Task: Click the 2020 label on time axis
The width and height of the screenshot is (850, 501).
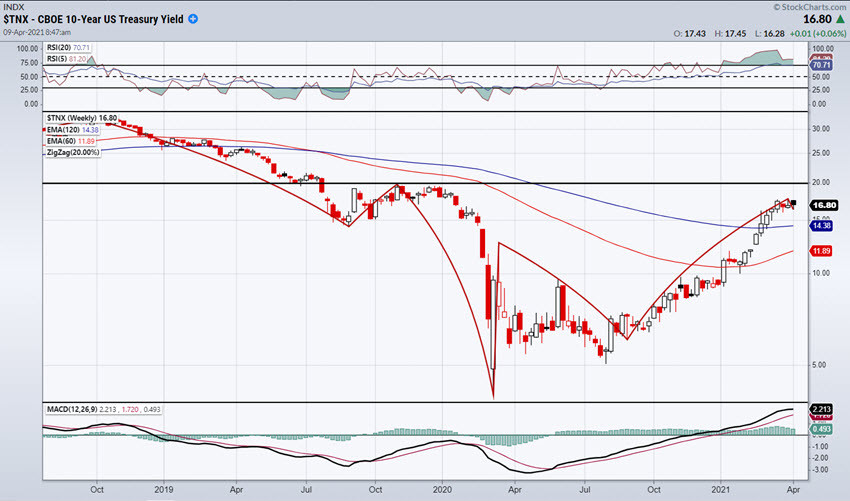Action: pos(442,489)
